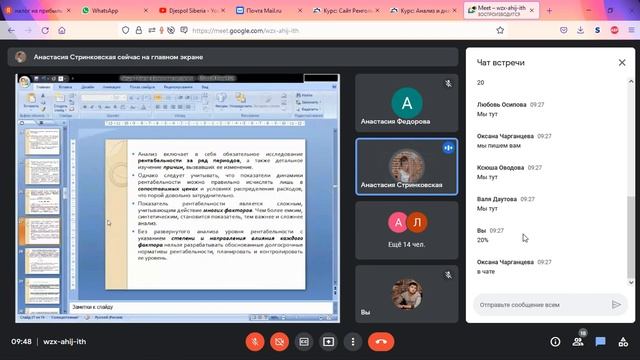Click the site lock icon in address bar
Screen dimensions: 640x360
click(x=139, y=30)
